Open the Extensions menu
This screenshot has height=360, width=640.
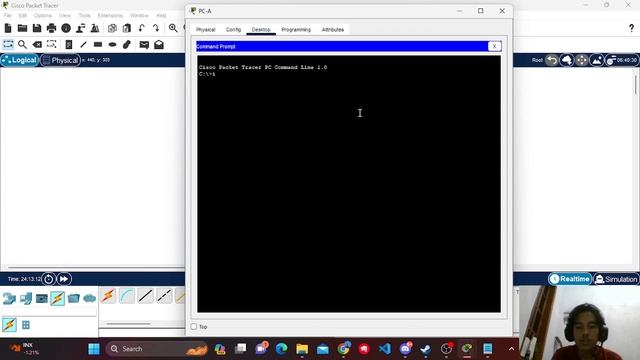point(110,16)
